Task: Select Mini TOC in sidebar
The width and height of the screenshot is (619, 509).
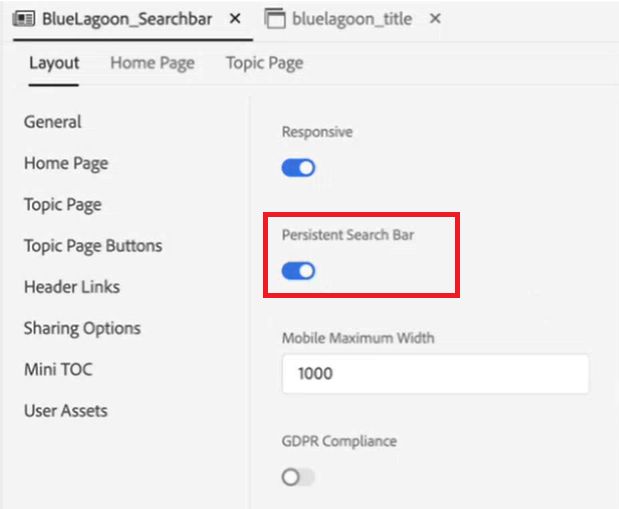Action: [58, 369]
